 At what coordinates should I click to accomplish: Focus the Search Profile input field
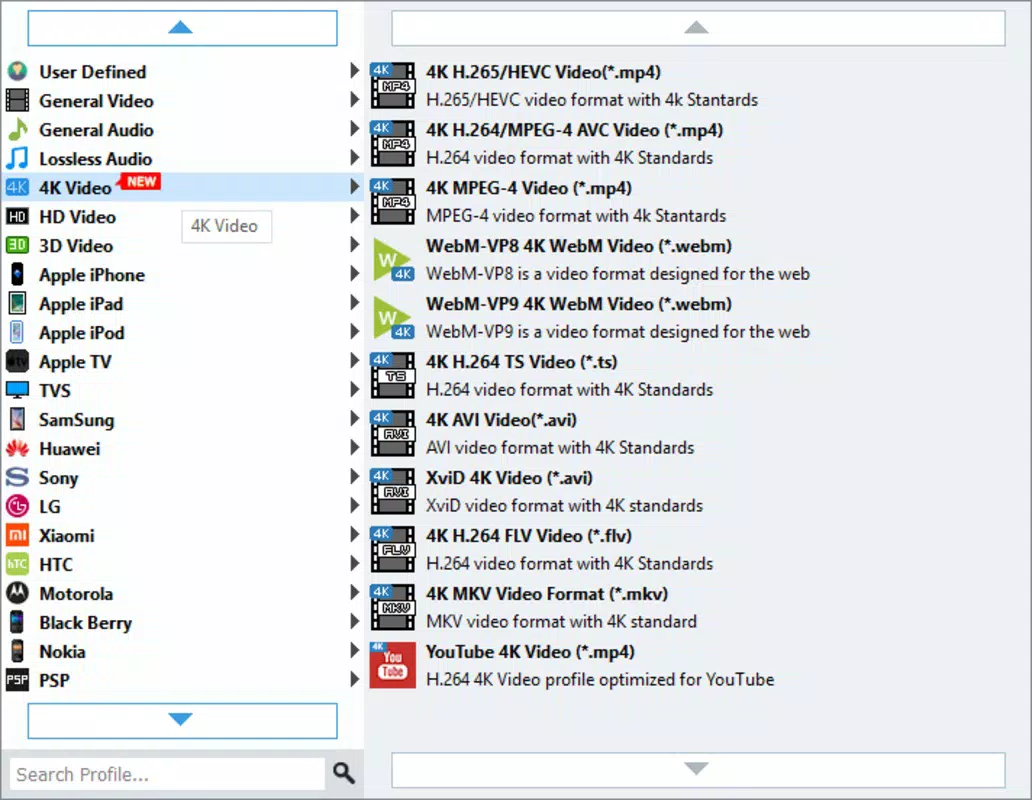(167, 774)
